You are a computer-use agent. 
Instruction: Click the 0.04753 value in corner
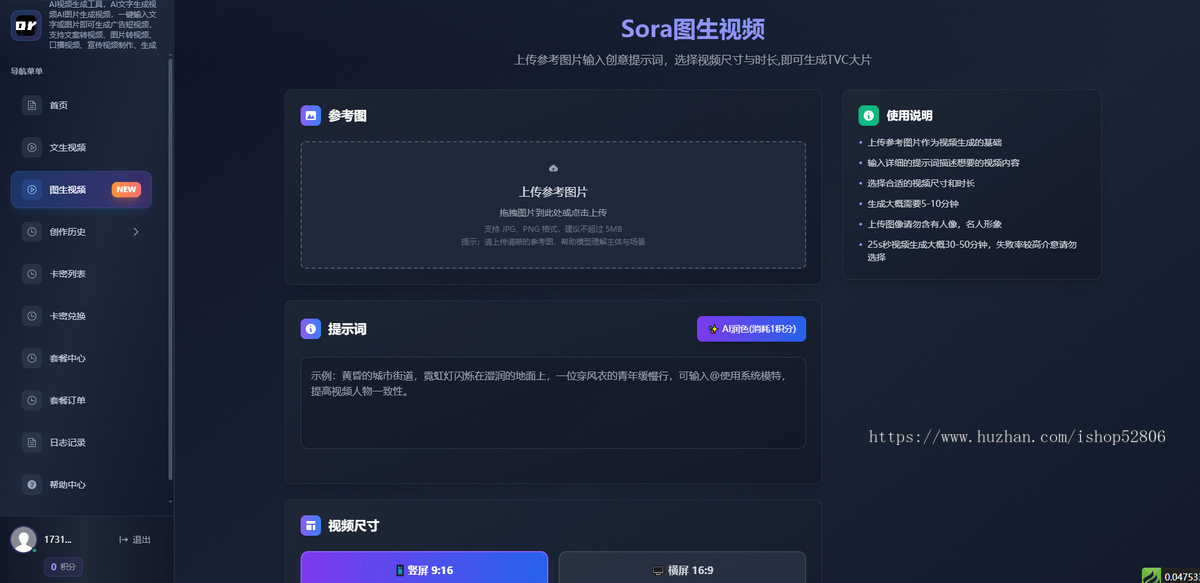coord(1181,576)
